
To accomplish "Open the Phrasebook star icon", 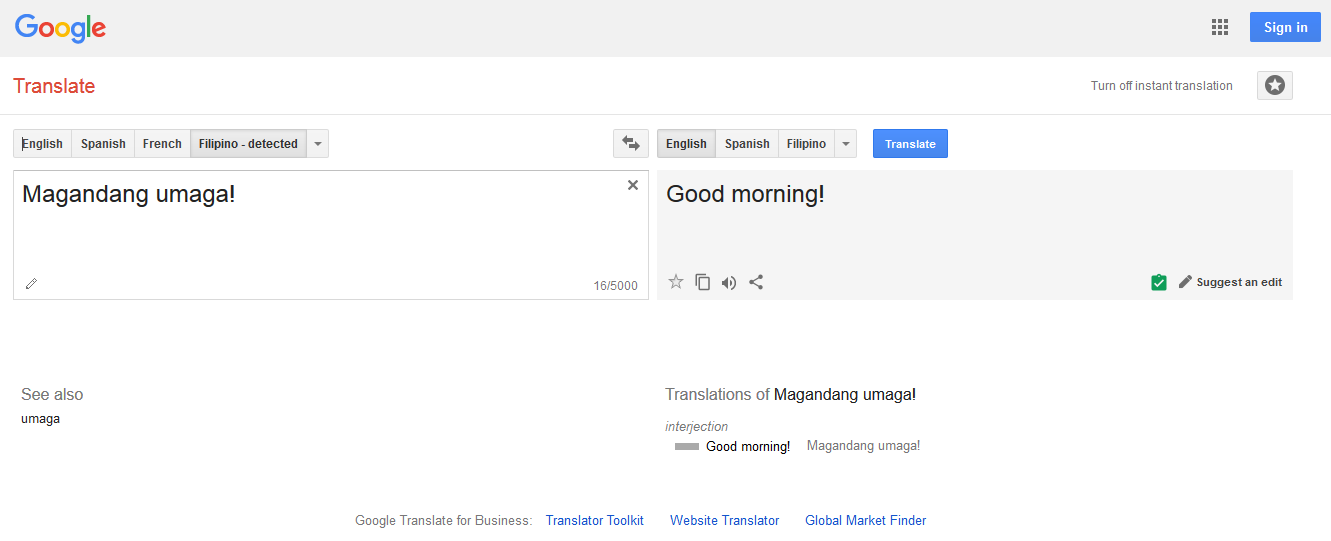I will (1275, 86).
